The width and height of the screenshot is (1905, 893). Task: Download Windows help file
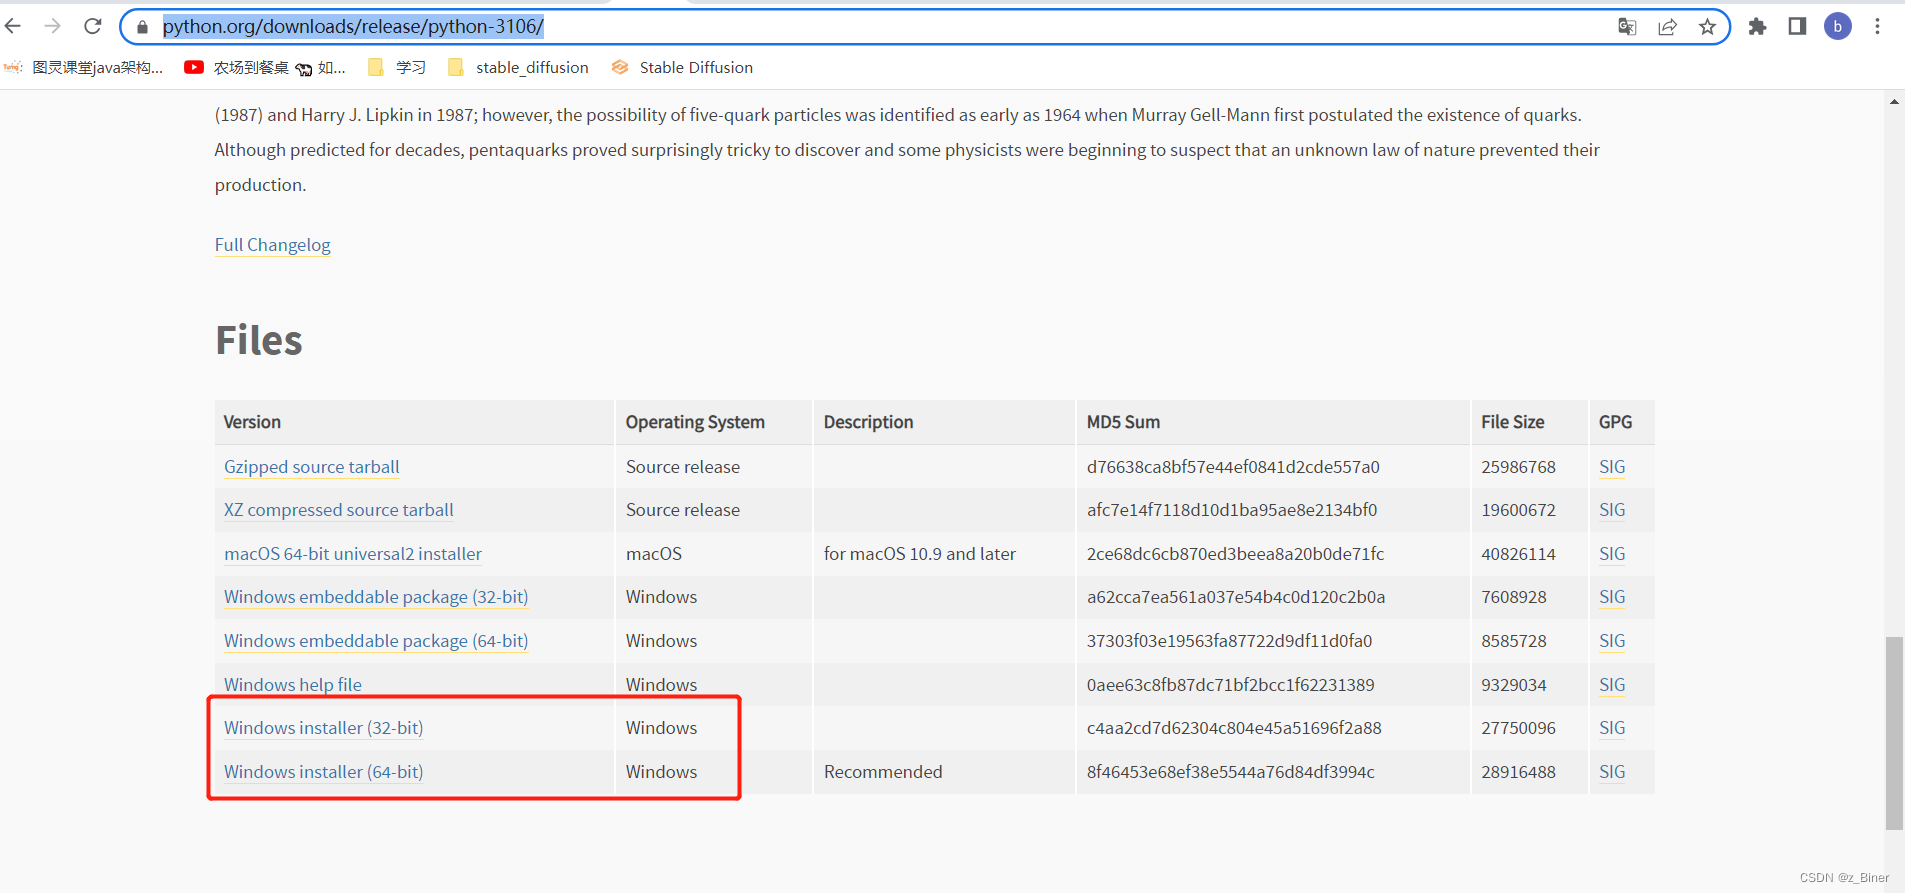(x=292, y=685)
